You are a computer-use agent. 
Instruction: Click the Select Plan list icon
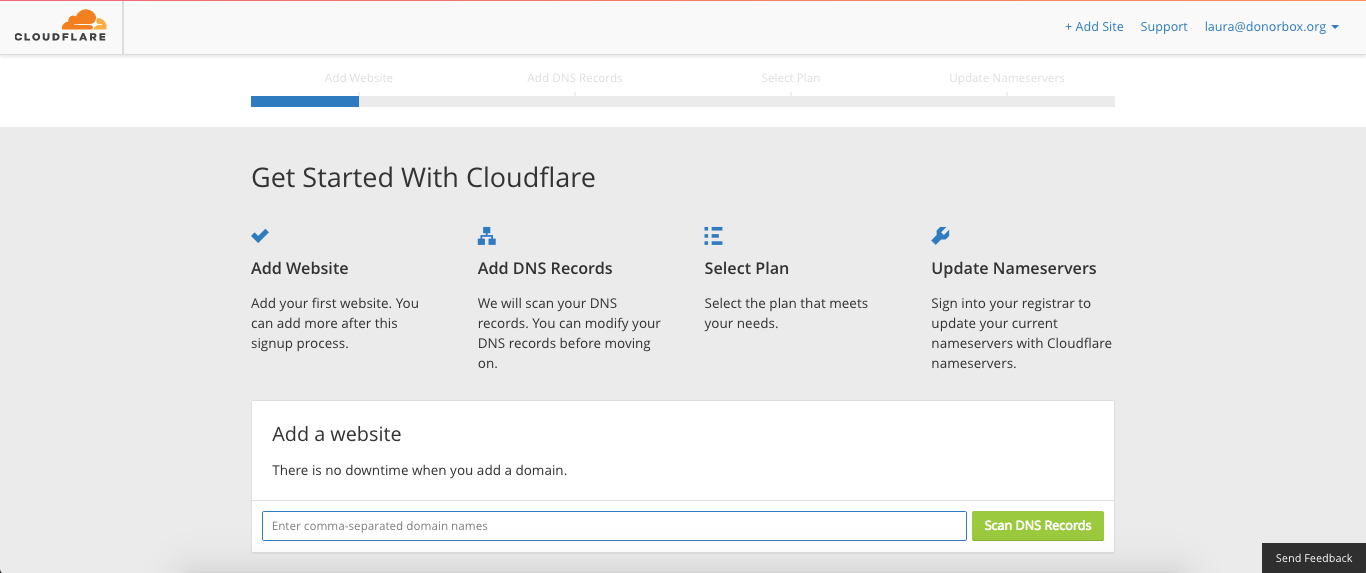coord(713,236)
